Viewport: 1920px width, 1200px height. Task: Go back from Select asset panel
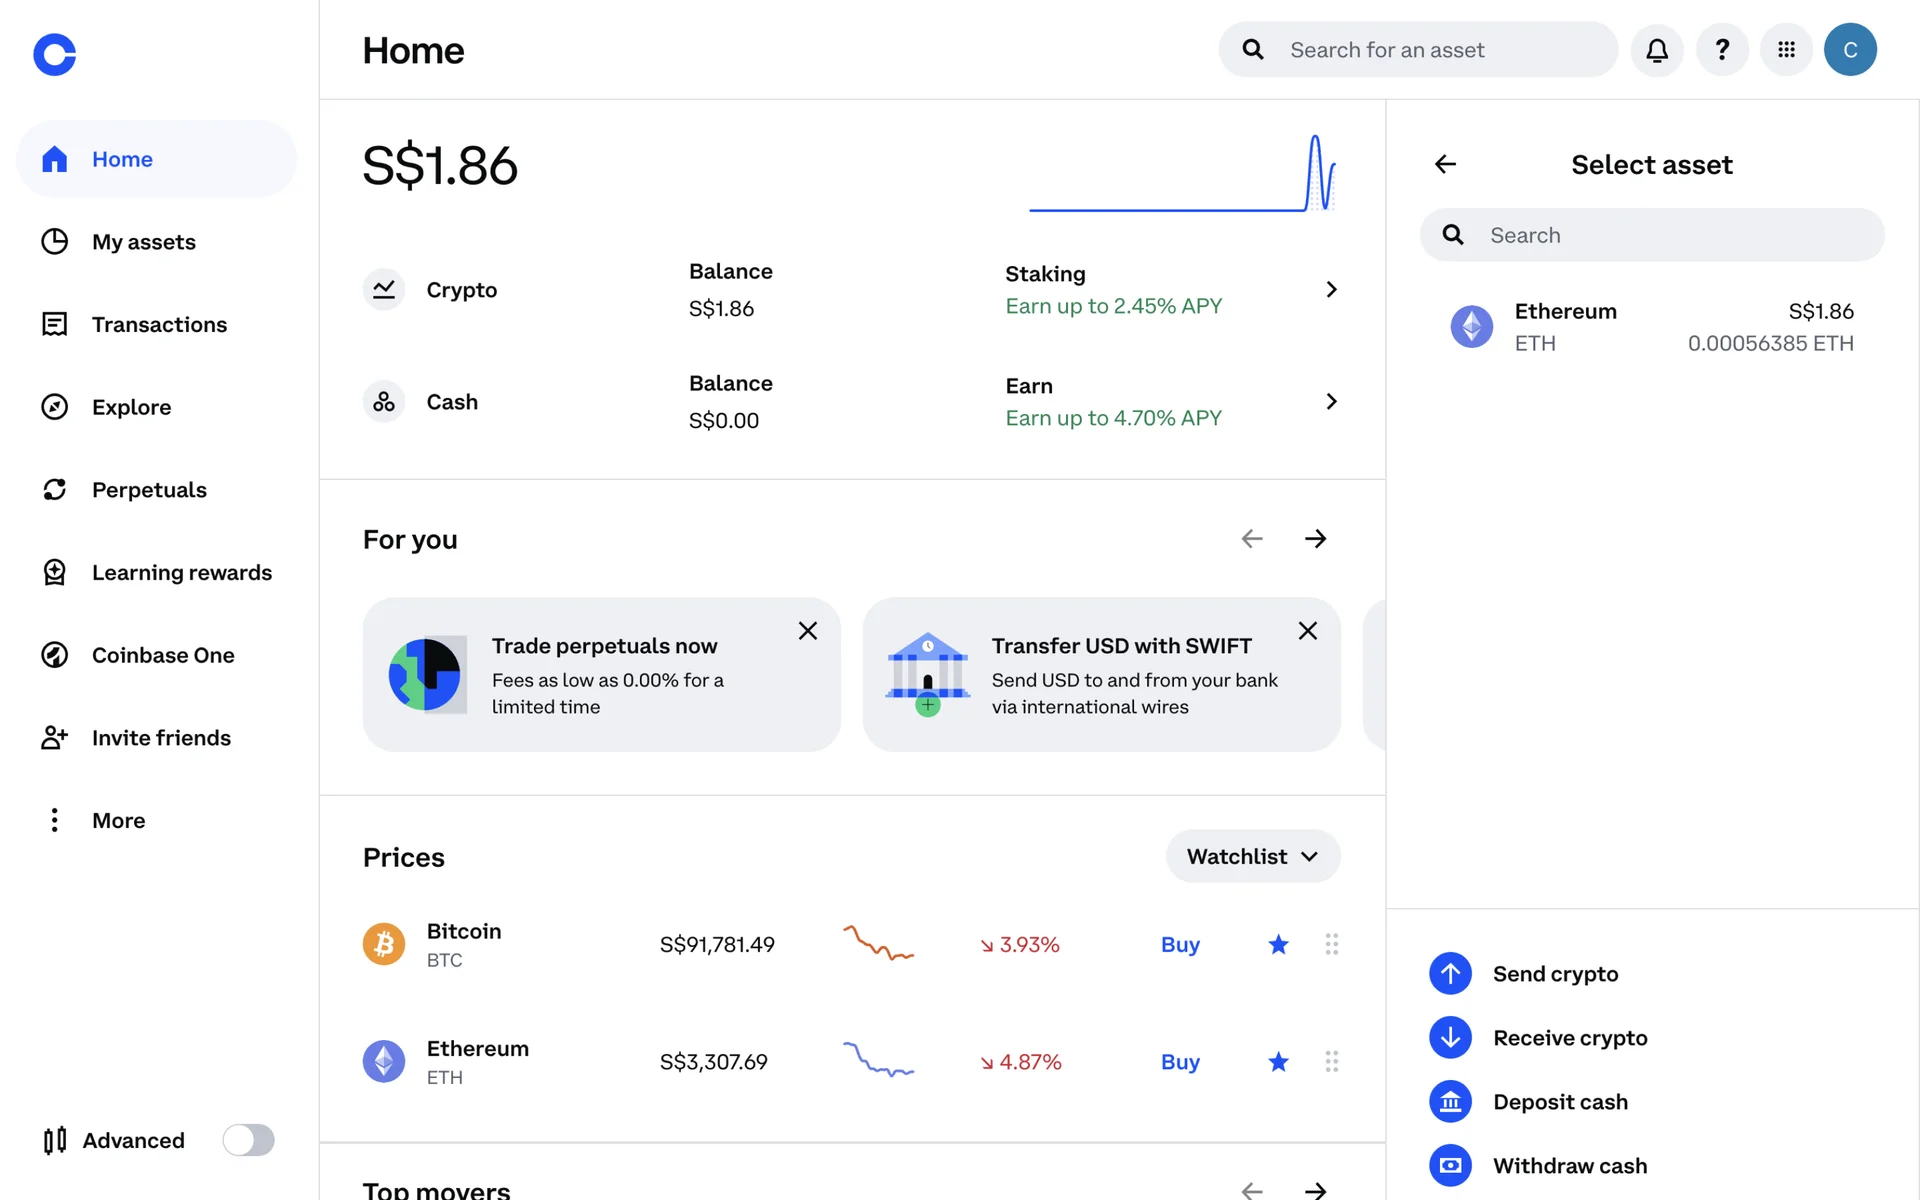[1445, 164]
